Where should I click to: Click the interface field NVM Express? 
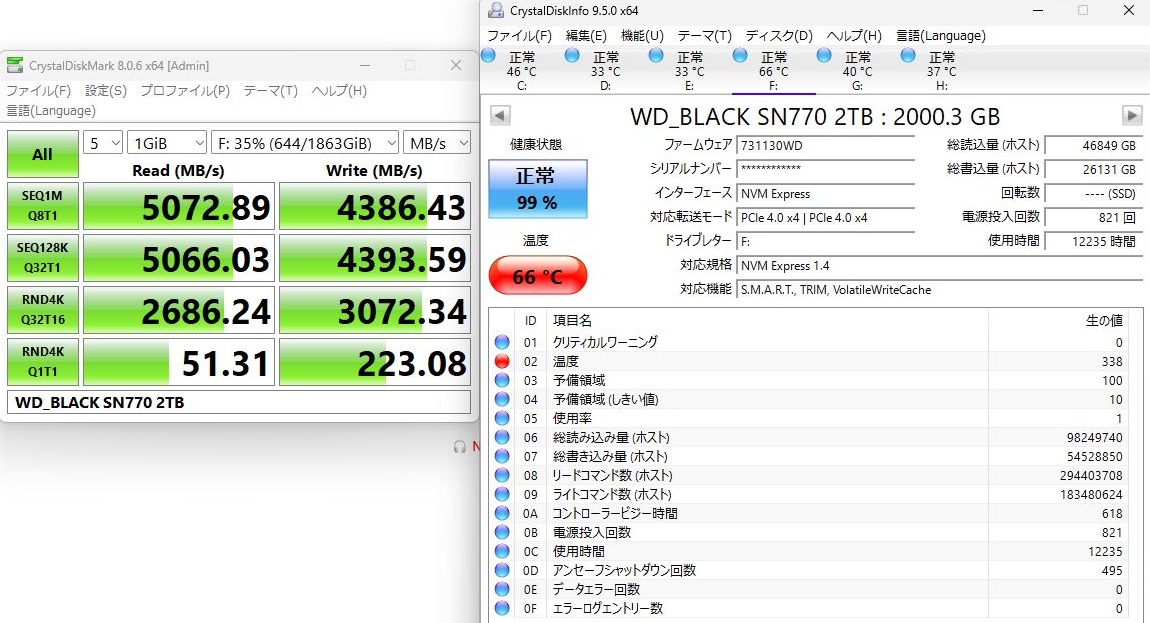(x=826, y=194)
